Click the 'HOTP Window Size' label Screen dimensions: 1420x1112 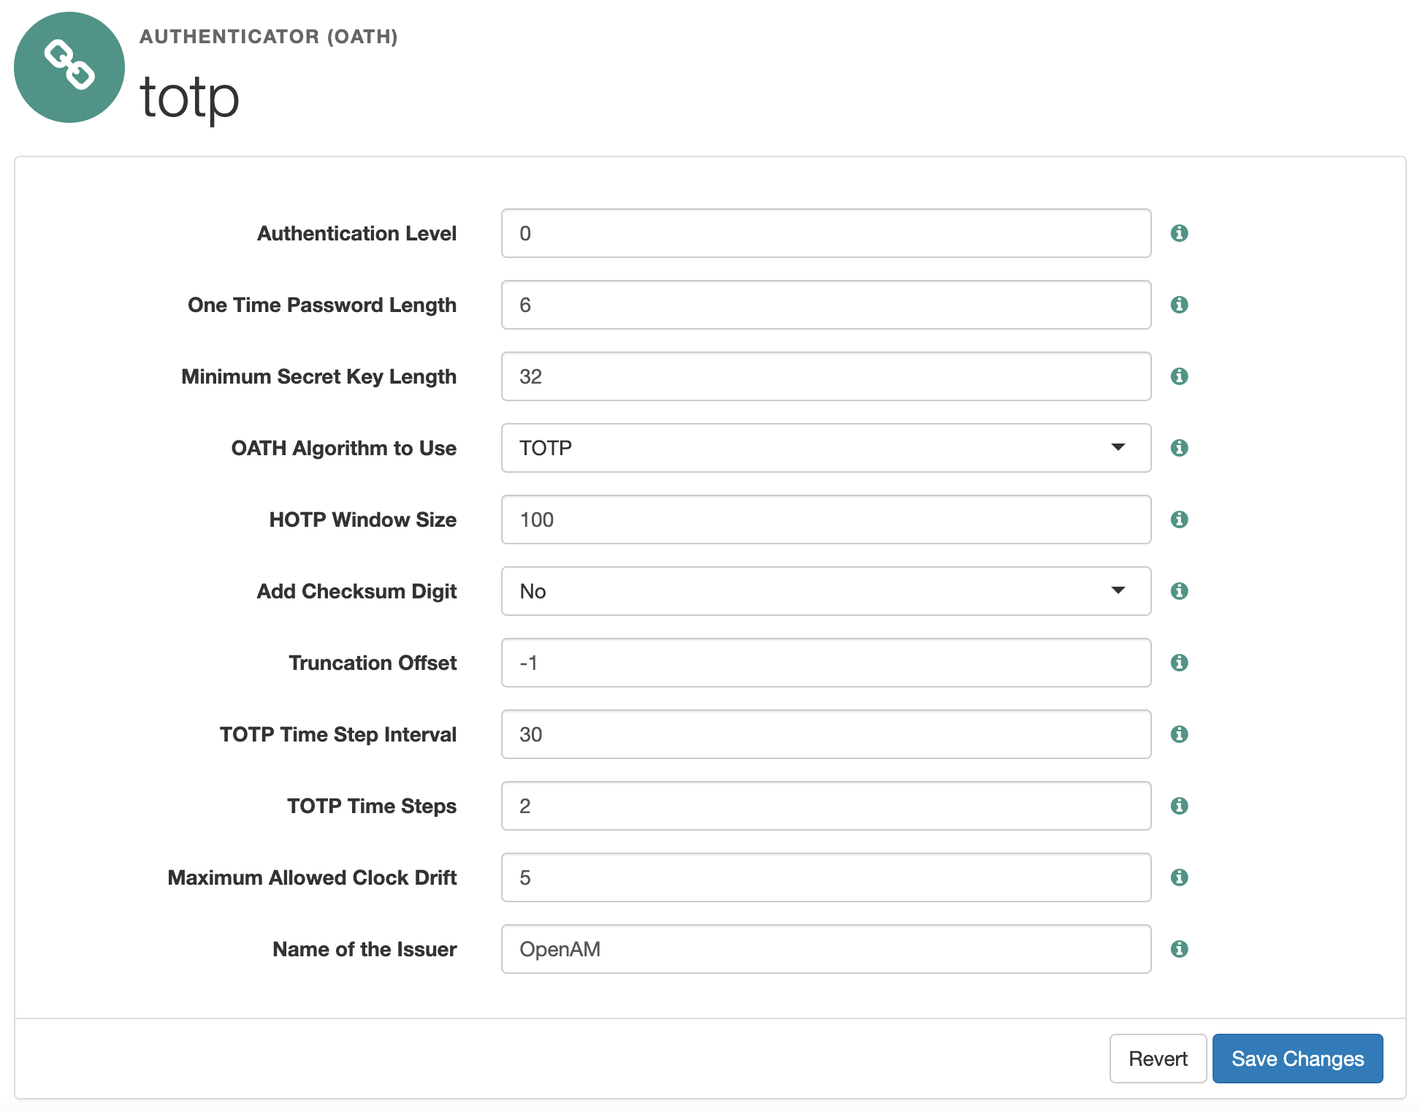click(363, 520)
